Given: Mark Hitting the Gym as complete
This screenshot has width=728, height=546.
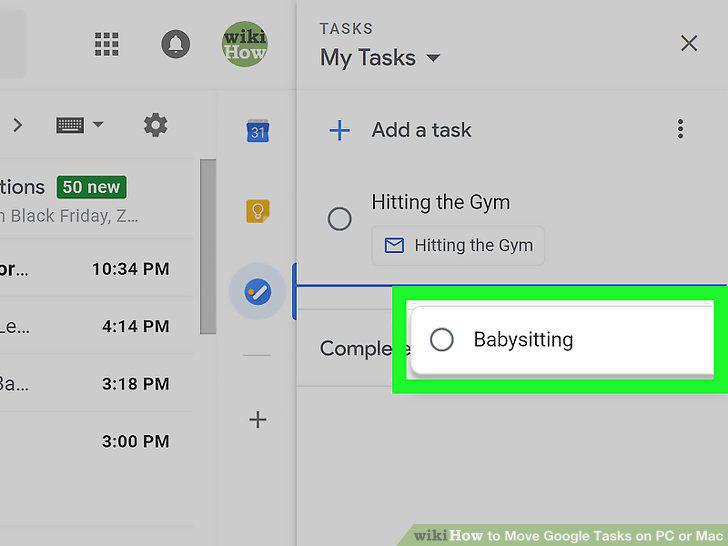Looking at the screenshot, I should click(339, 219).
